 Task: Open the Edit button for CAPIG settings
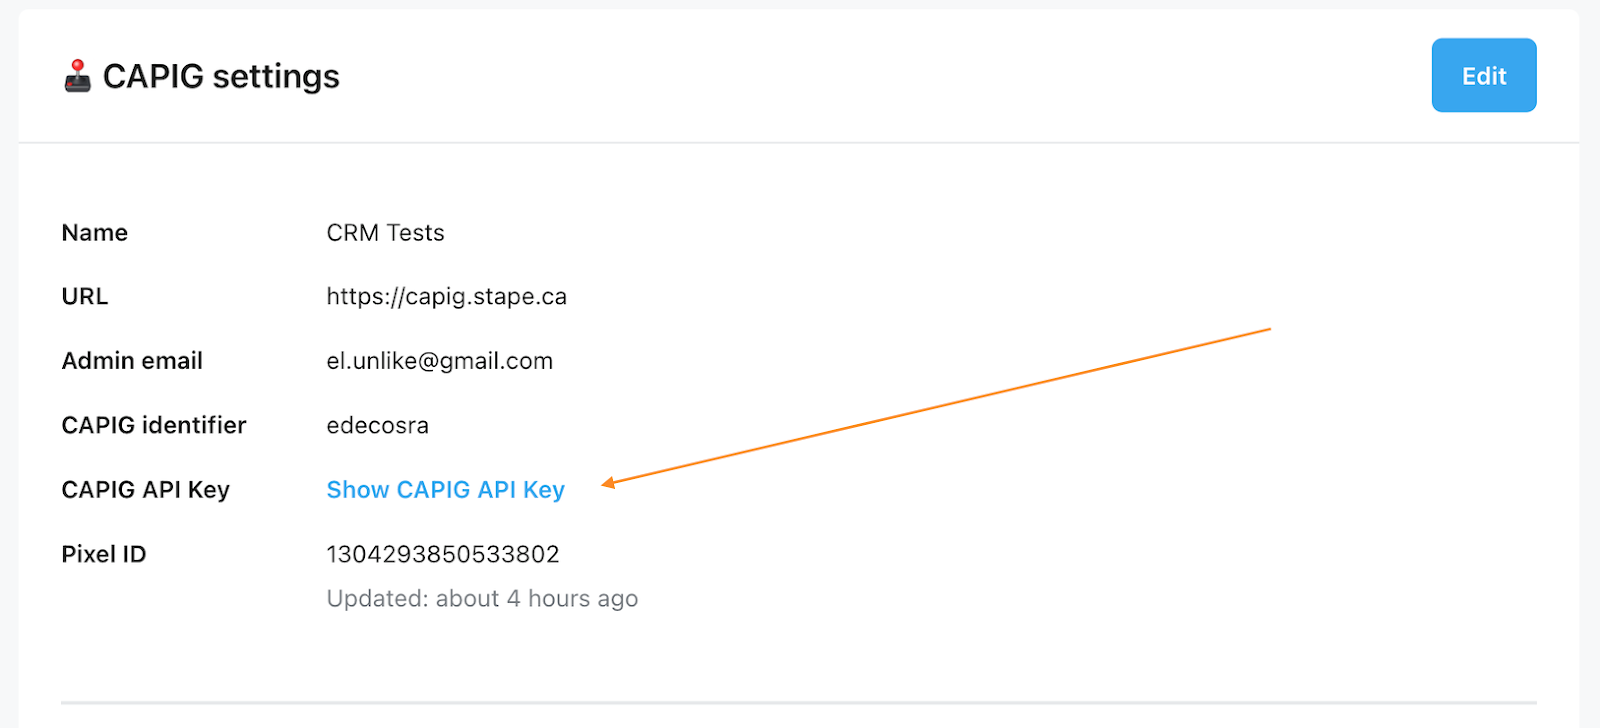point(1484,75)
